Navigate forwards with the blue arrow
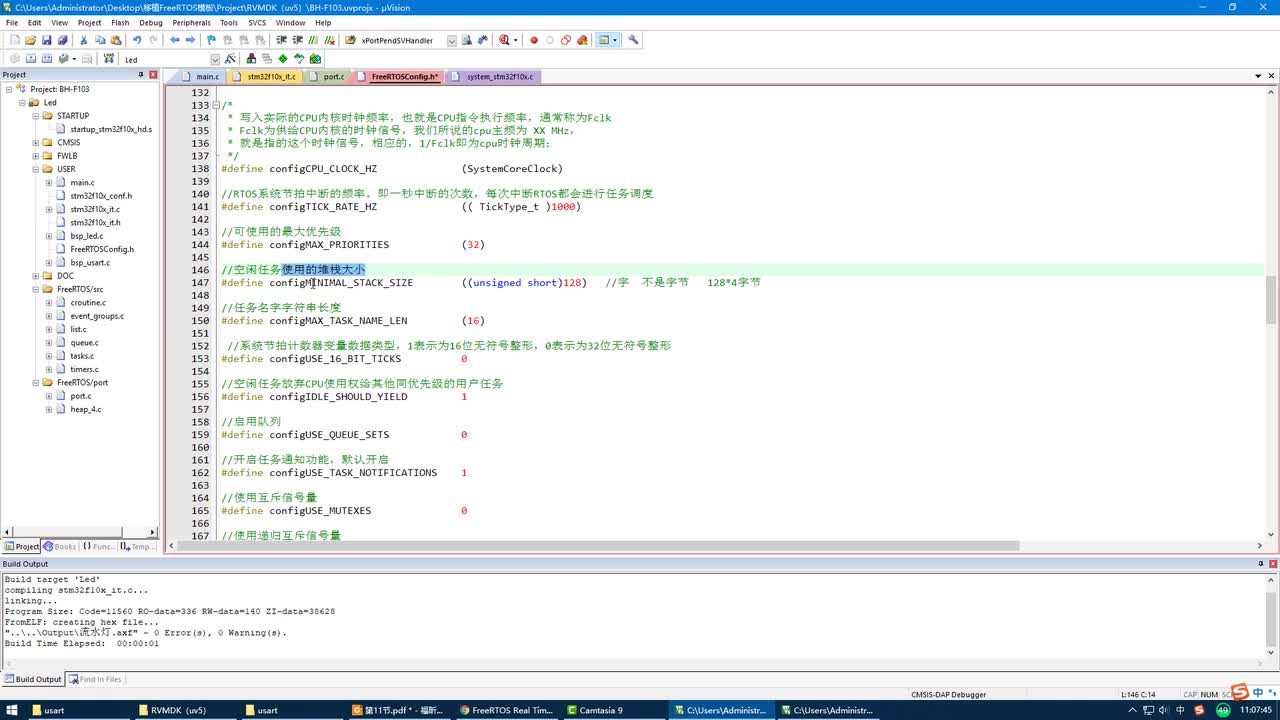Screen dimensions: 1280x720 tap(190, 40)
